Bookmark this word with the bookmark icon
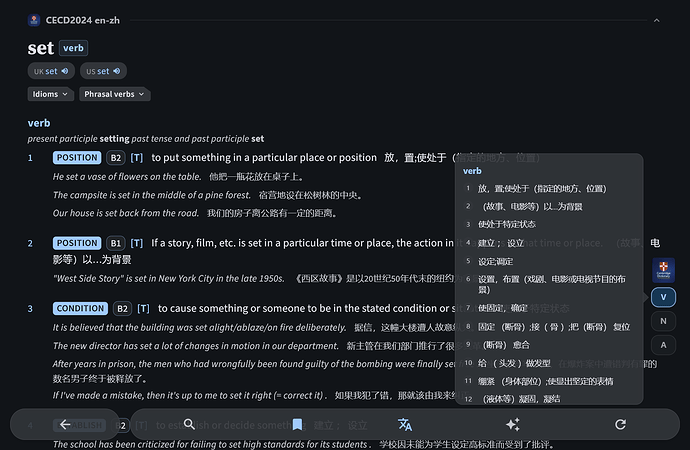Viewport: 690px width, 450px height. point(297,425)
